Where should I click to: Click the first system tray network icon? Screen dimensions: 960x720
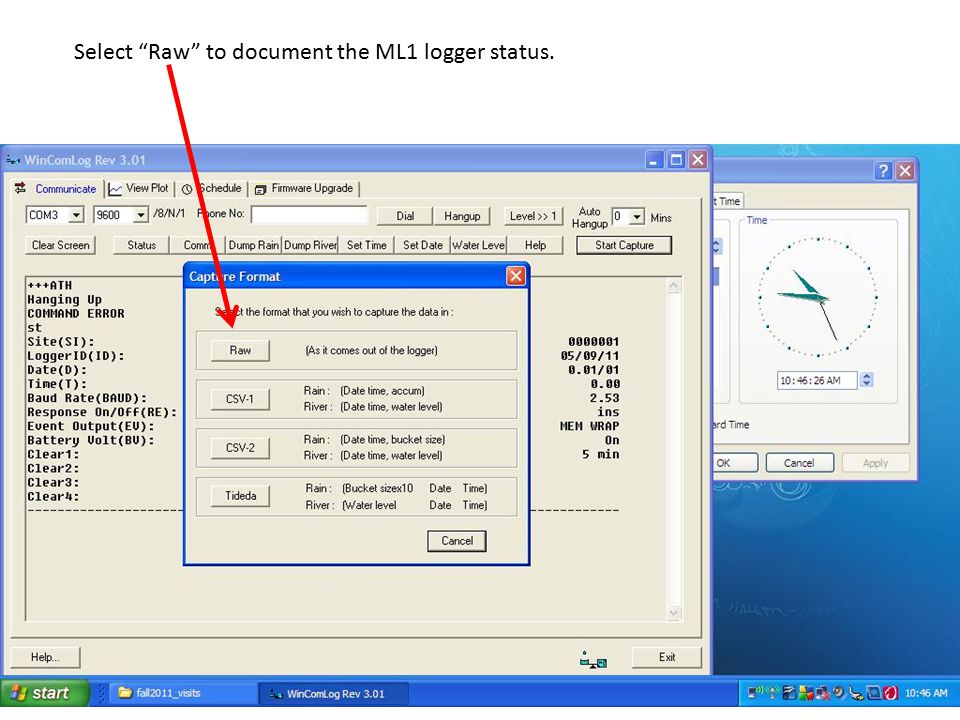coord(755,692)
